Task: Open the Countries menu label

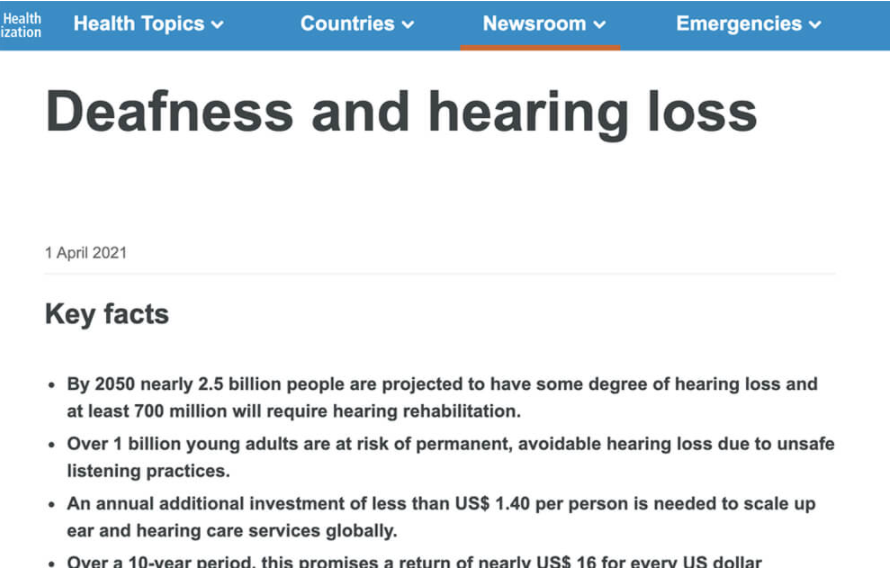Action: coord(347,24)
